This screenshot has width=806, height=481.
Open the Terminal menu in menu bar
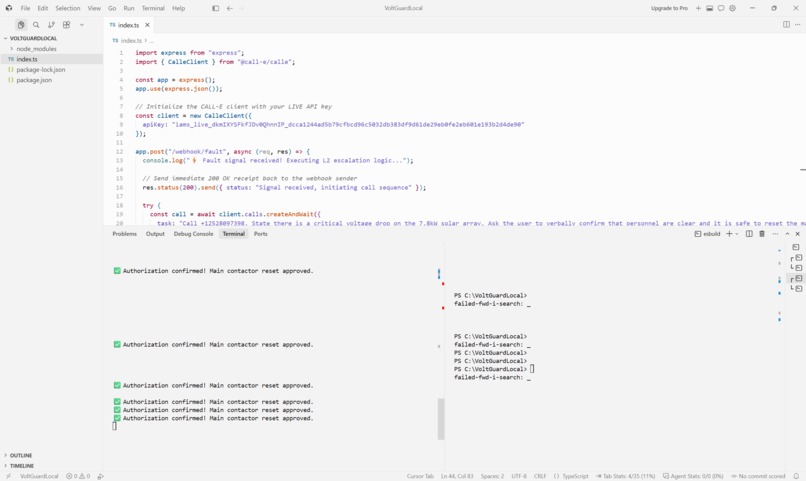153,8
